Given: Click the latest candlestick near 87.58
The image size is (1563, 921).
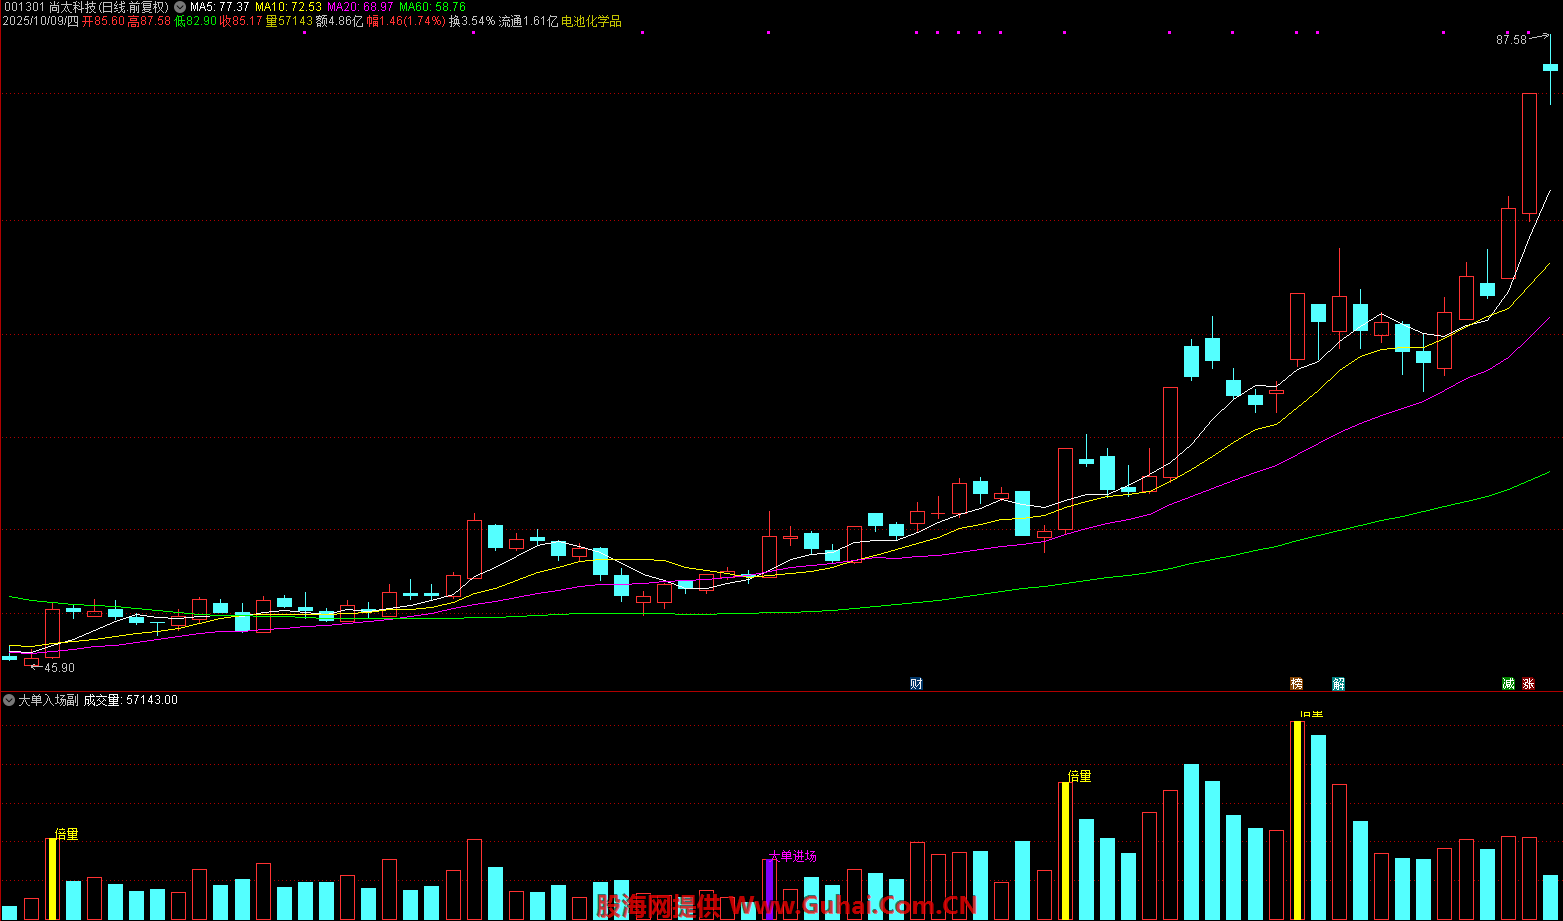Looking at the screenshot, I should pyautogui.click(x=1550, y=68).
